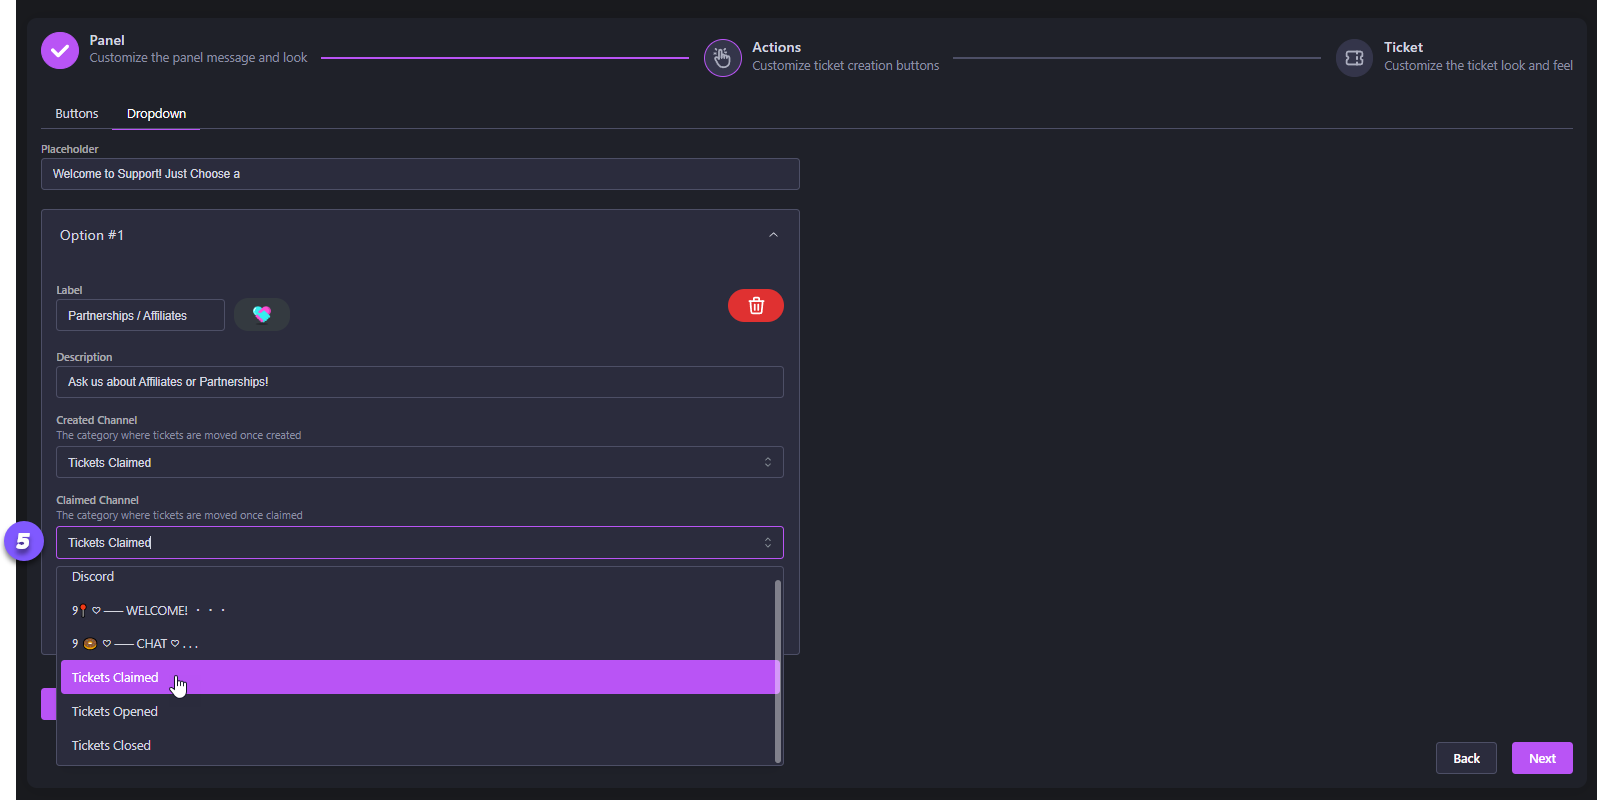Switch to the Buttons tab
Screen dimensions: 1597x800
click(x=77, y=114)
